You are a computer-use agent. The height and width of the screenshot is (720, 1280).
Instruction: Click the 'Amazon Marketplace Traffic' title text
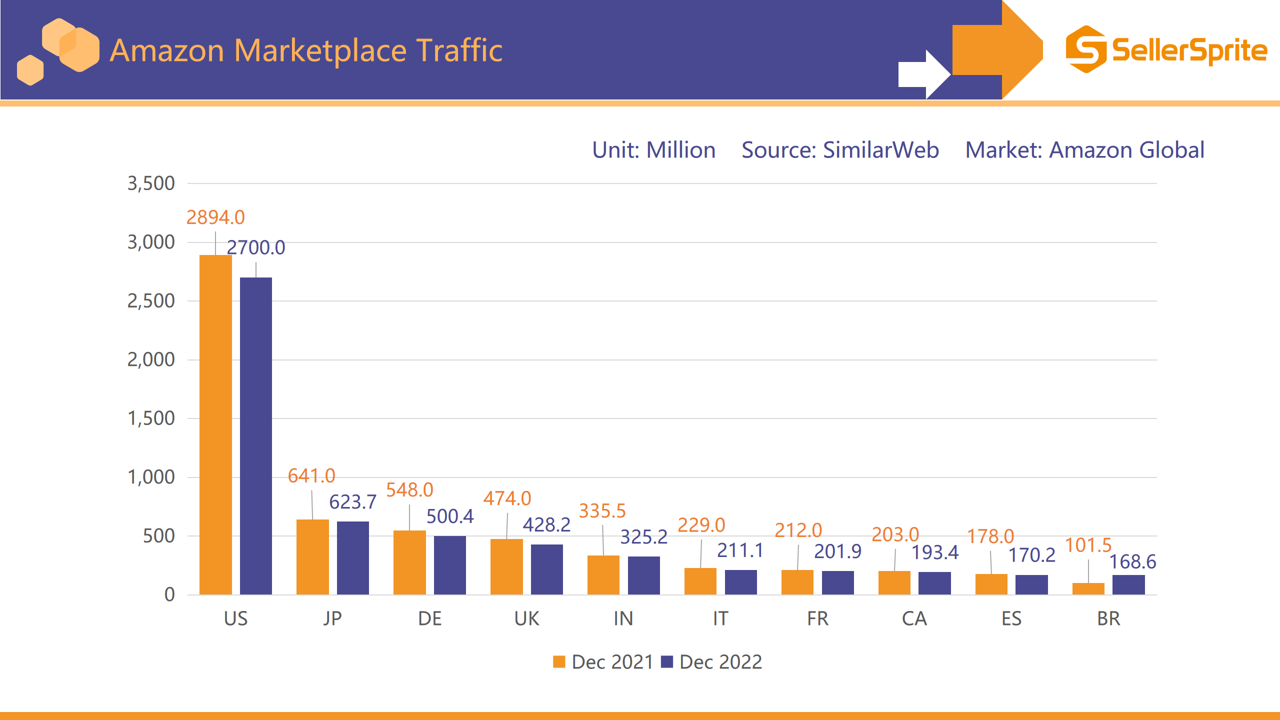[305, 50]
